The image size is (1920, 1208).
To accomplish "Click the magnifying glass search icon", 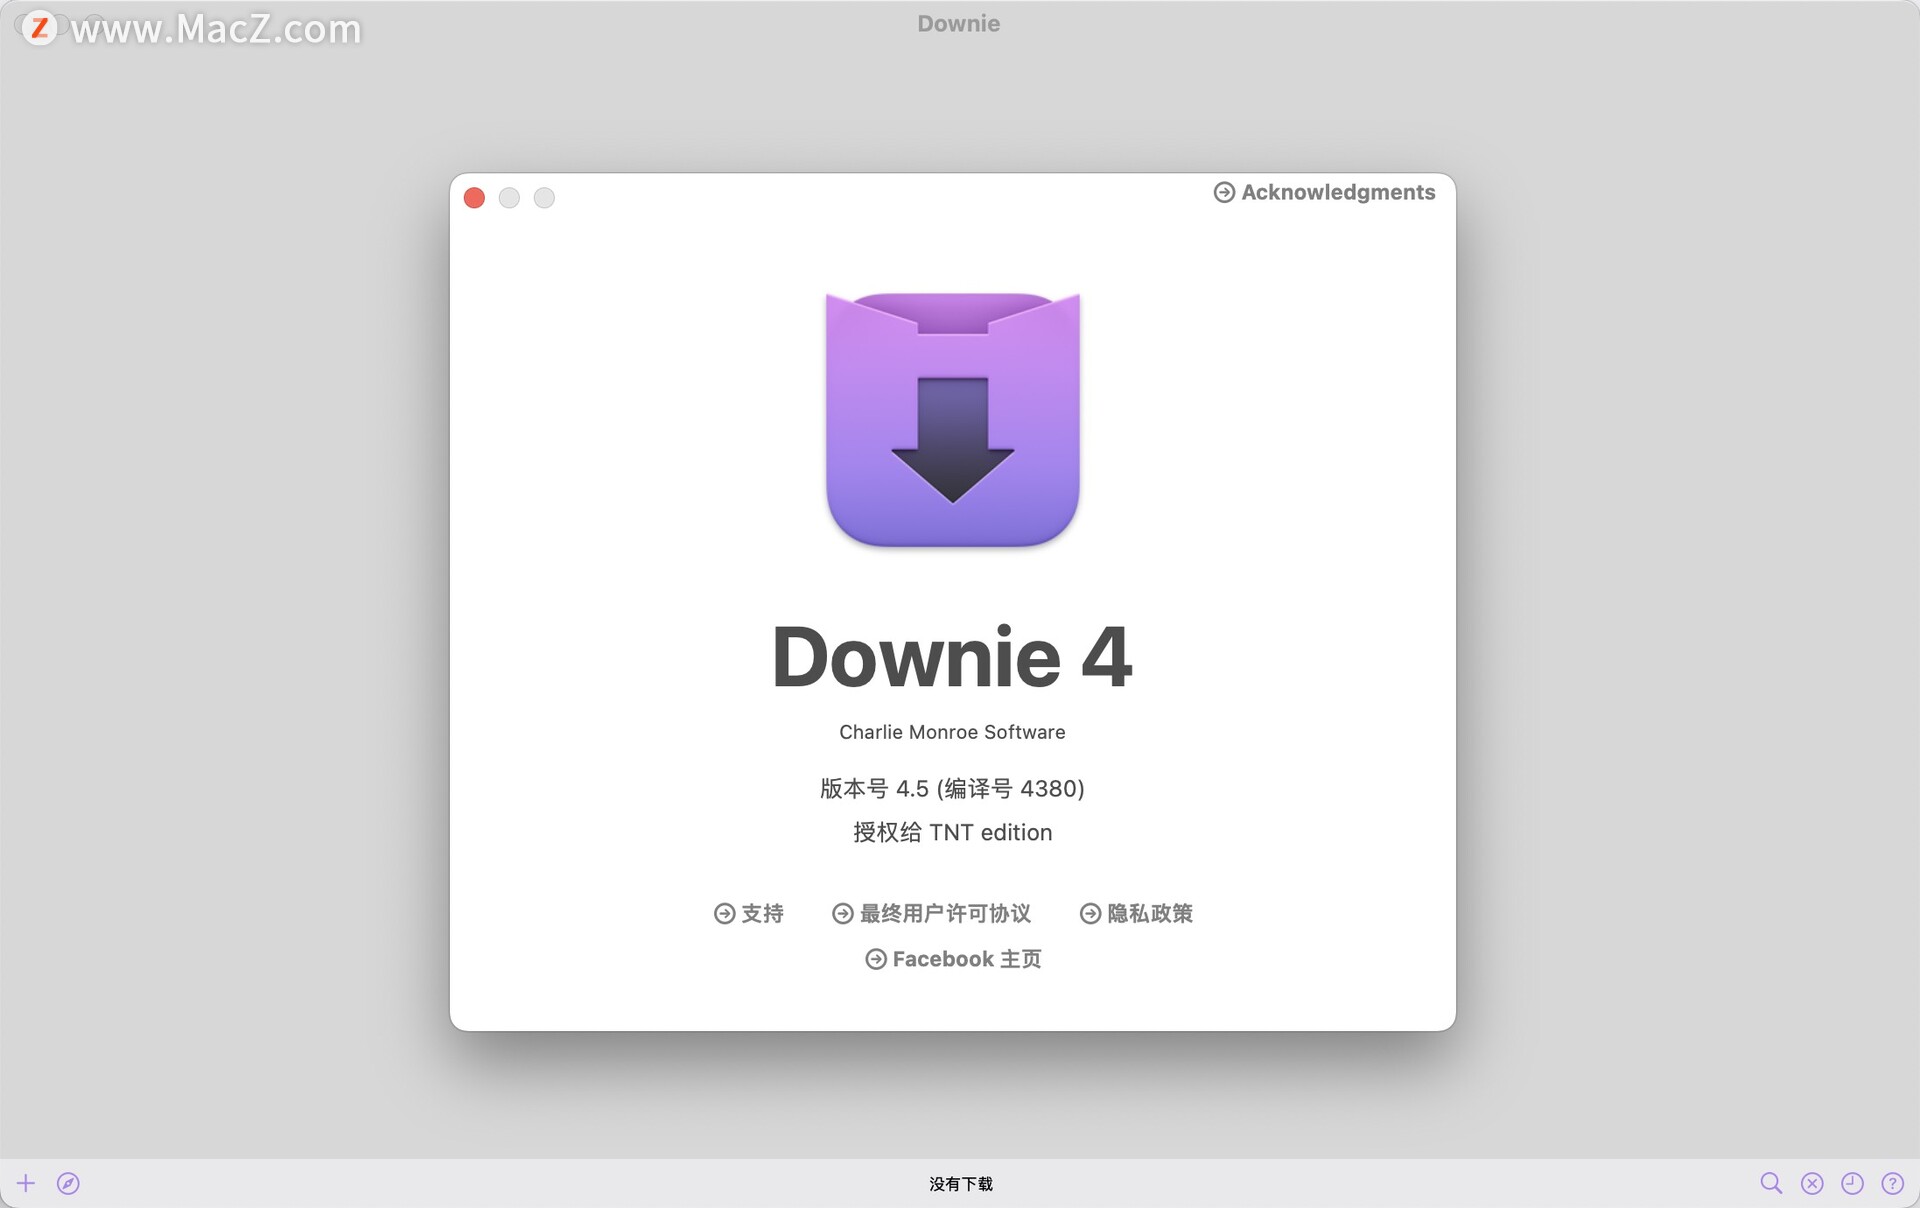I will coord(1771,1183).
